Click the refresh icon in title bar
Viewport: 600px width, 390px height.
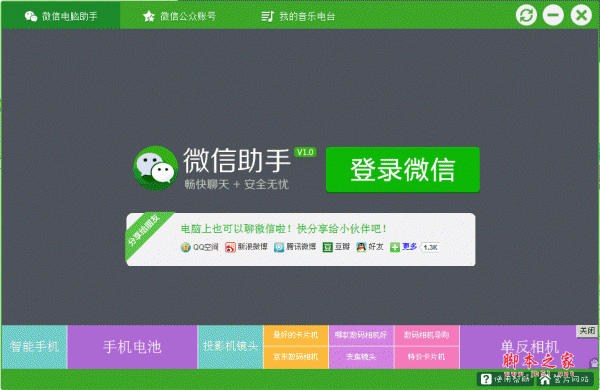click(526, 15)
